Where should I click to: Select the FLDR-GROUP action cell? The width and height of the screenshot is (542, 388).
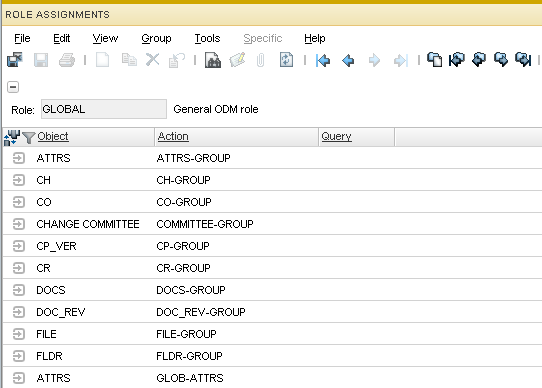(x=189, y=356)
